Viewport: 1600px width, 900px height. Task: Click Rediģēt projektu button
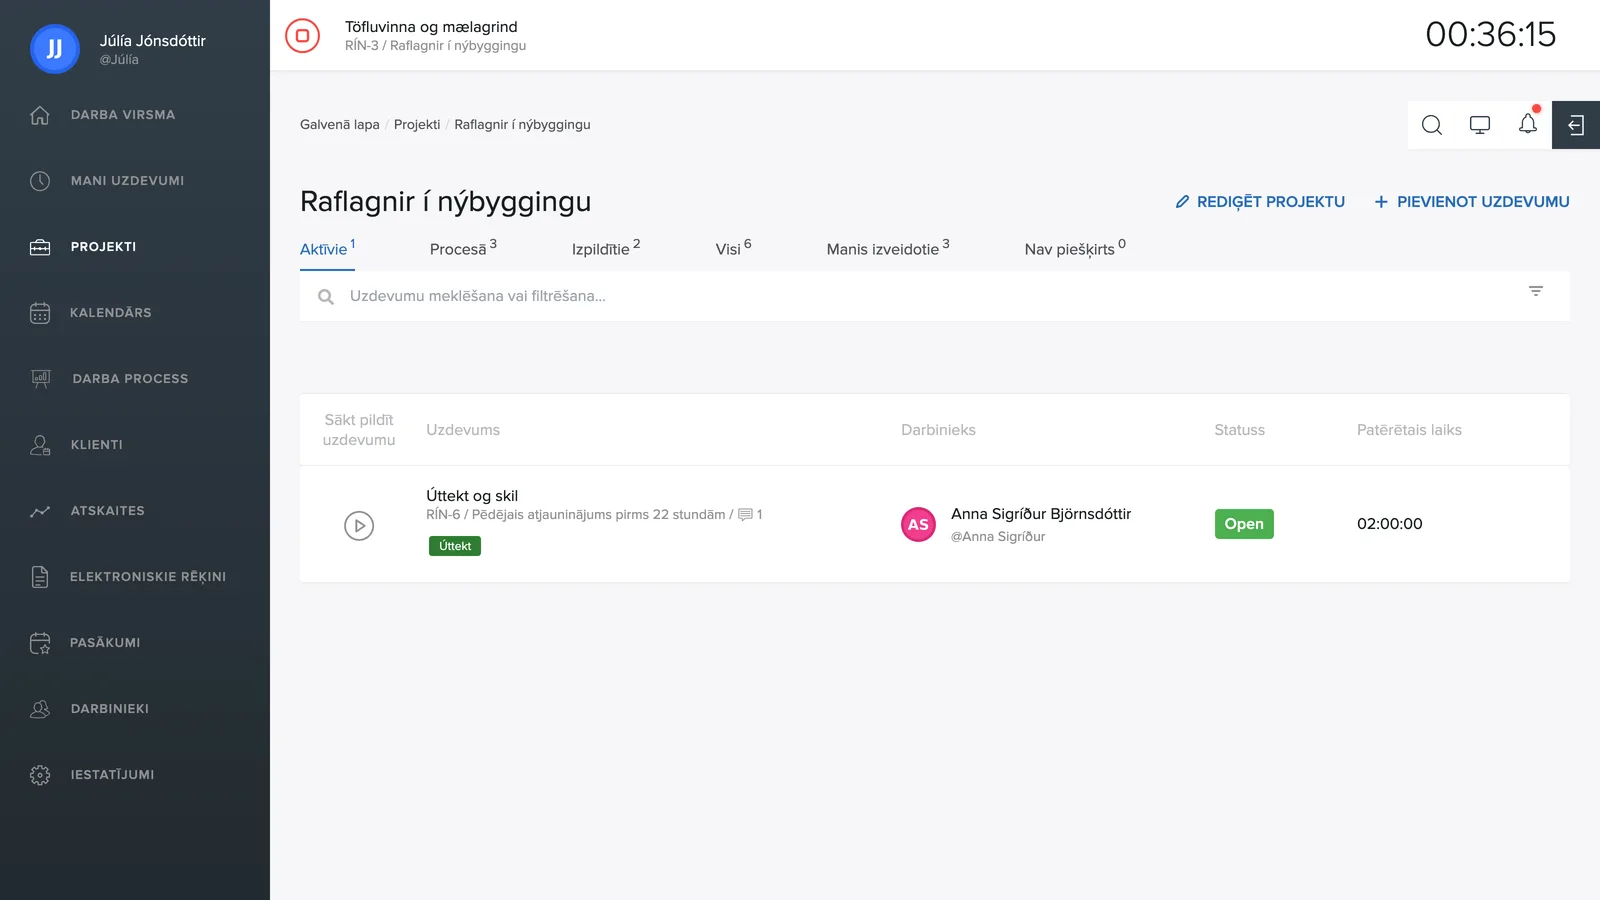click(1260, 202)
